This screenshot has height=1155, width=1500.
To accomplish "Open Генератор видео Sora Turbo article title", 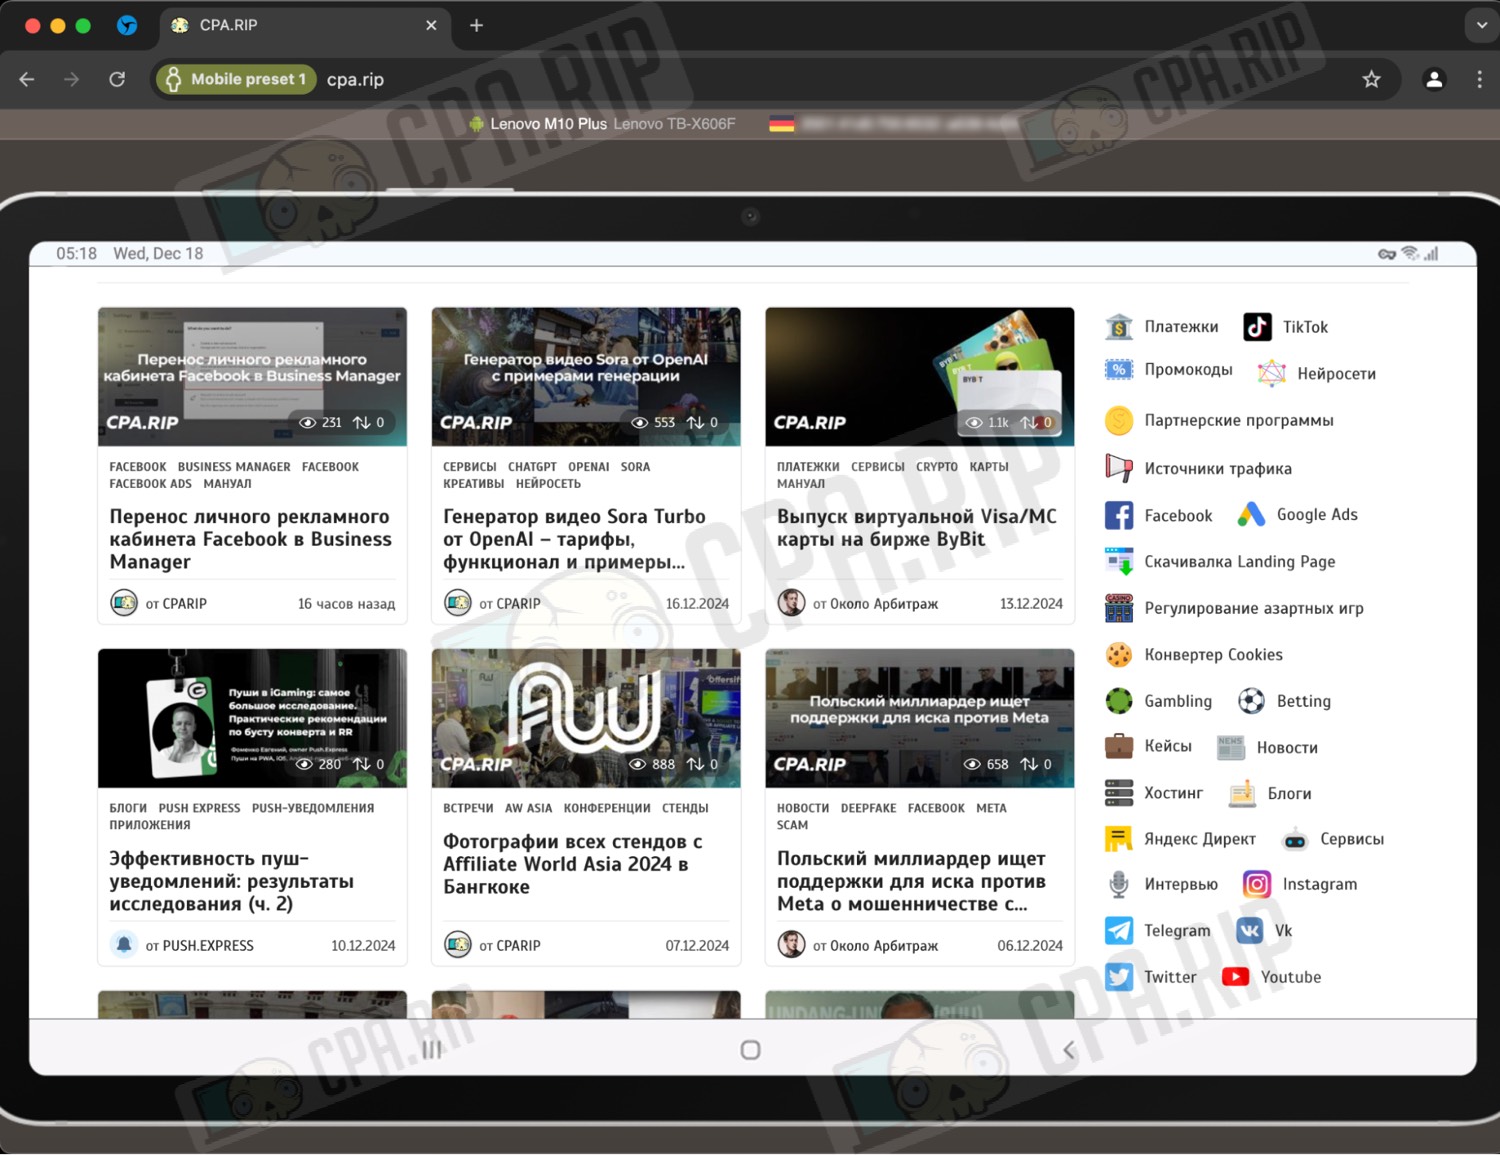I will (575, 539).
